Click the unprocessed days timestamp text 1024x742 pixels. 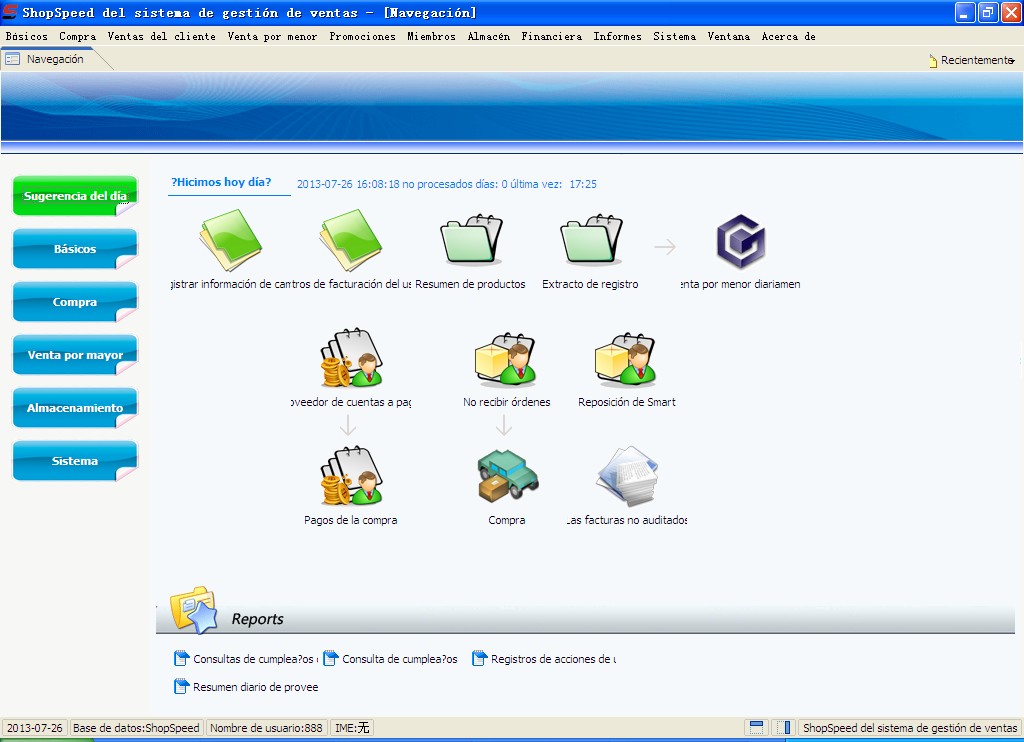coord(447,184)
